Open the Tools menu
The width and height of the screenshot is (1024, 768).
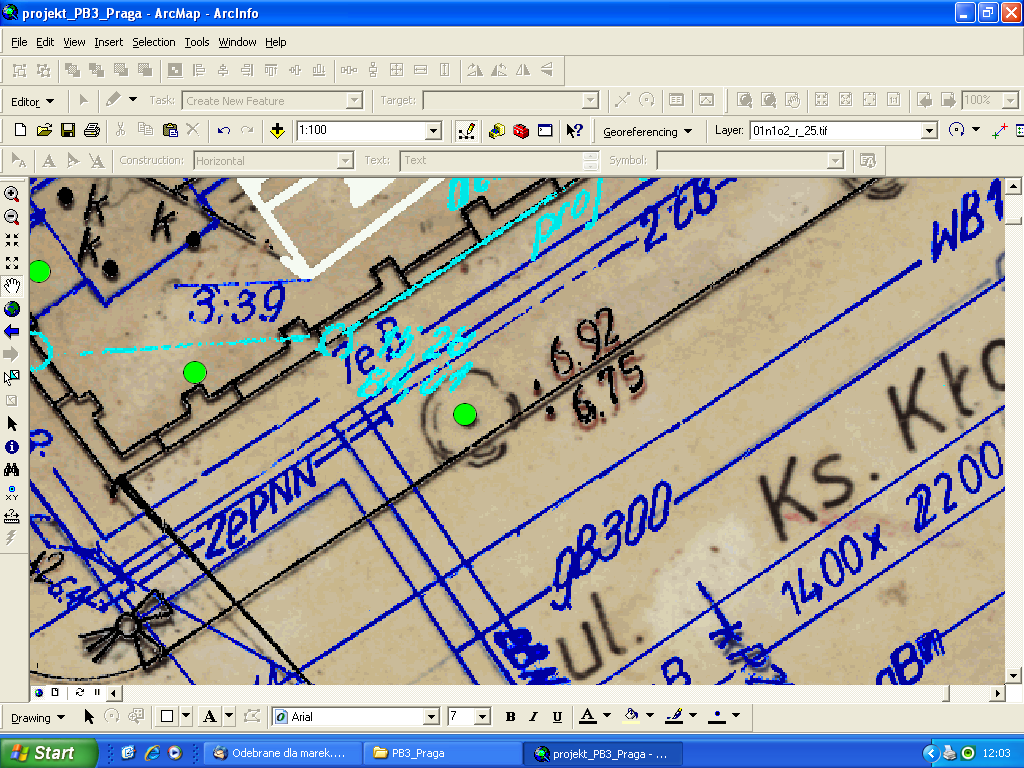[x=197, y=42]
